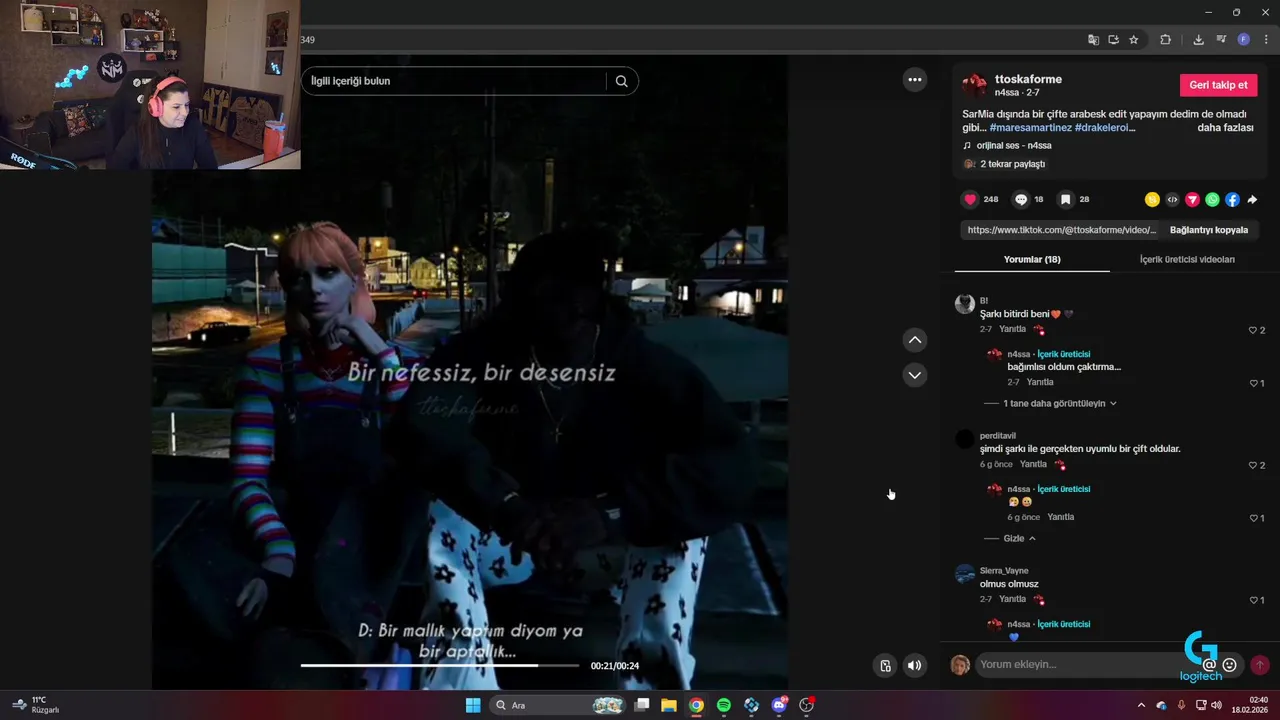Open Windows Start menu
Image resolution: width=1280 pixels, height=720 pixels.
point(473,705)
